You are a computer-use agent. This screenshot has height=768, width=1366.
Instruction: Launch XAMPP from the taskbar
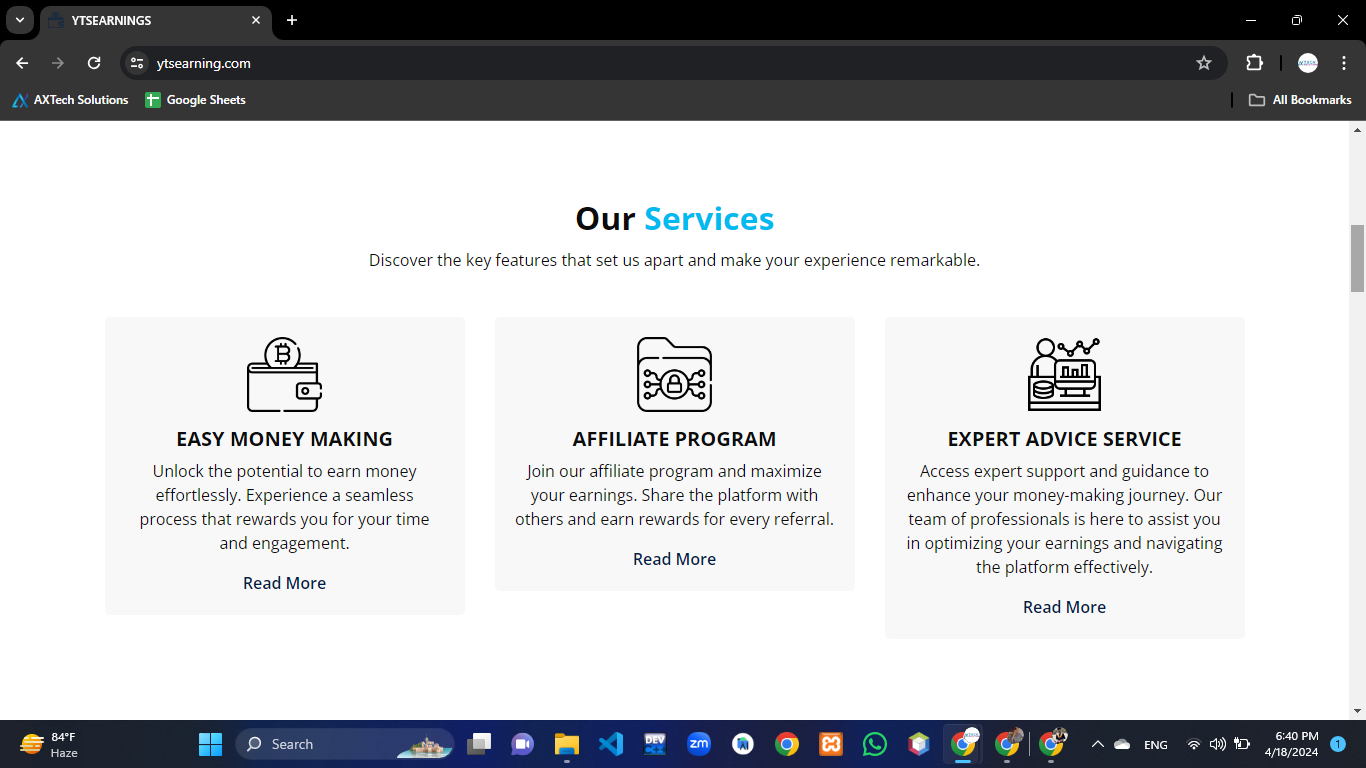[831, 744]
